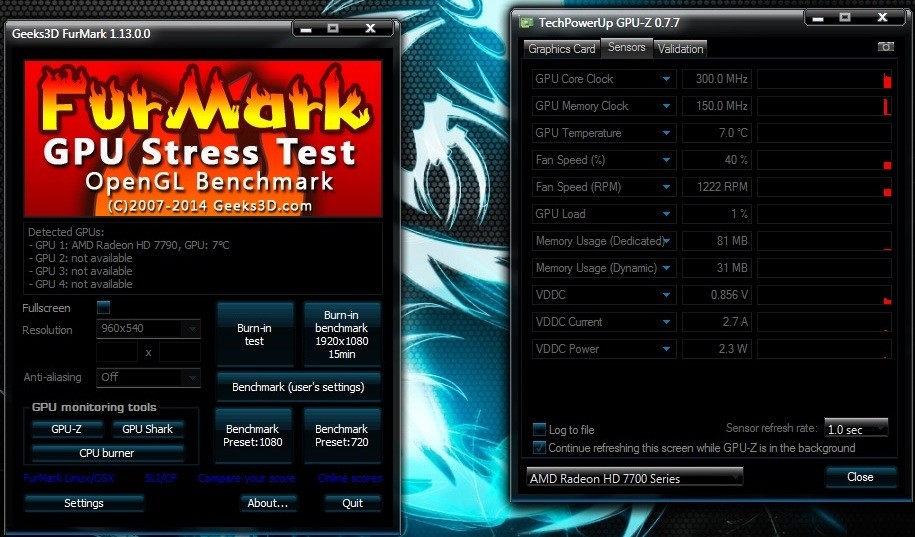Run Benchmark Preset:720
The image size is (915, 537).
point(341,435)
